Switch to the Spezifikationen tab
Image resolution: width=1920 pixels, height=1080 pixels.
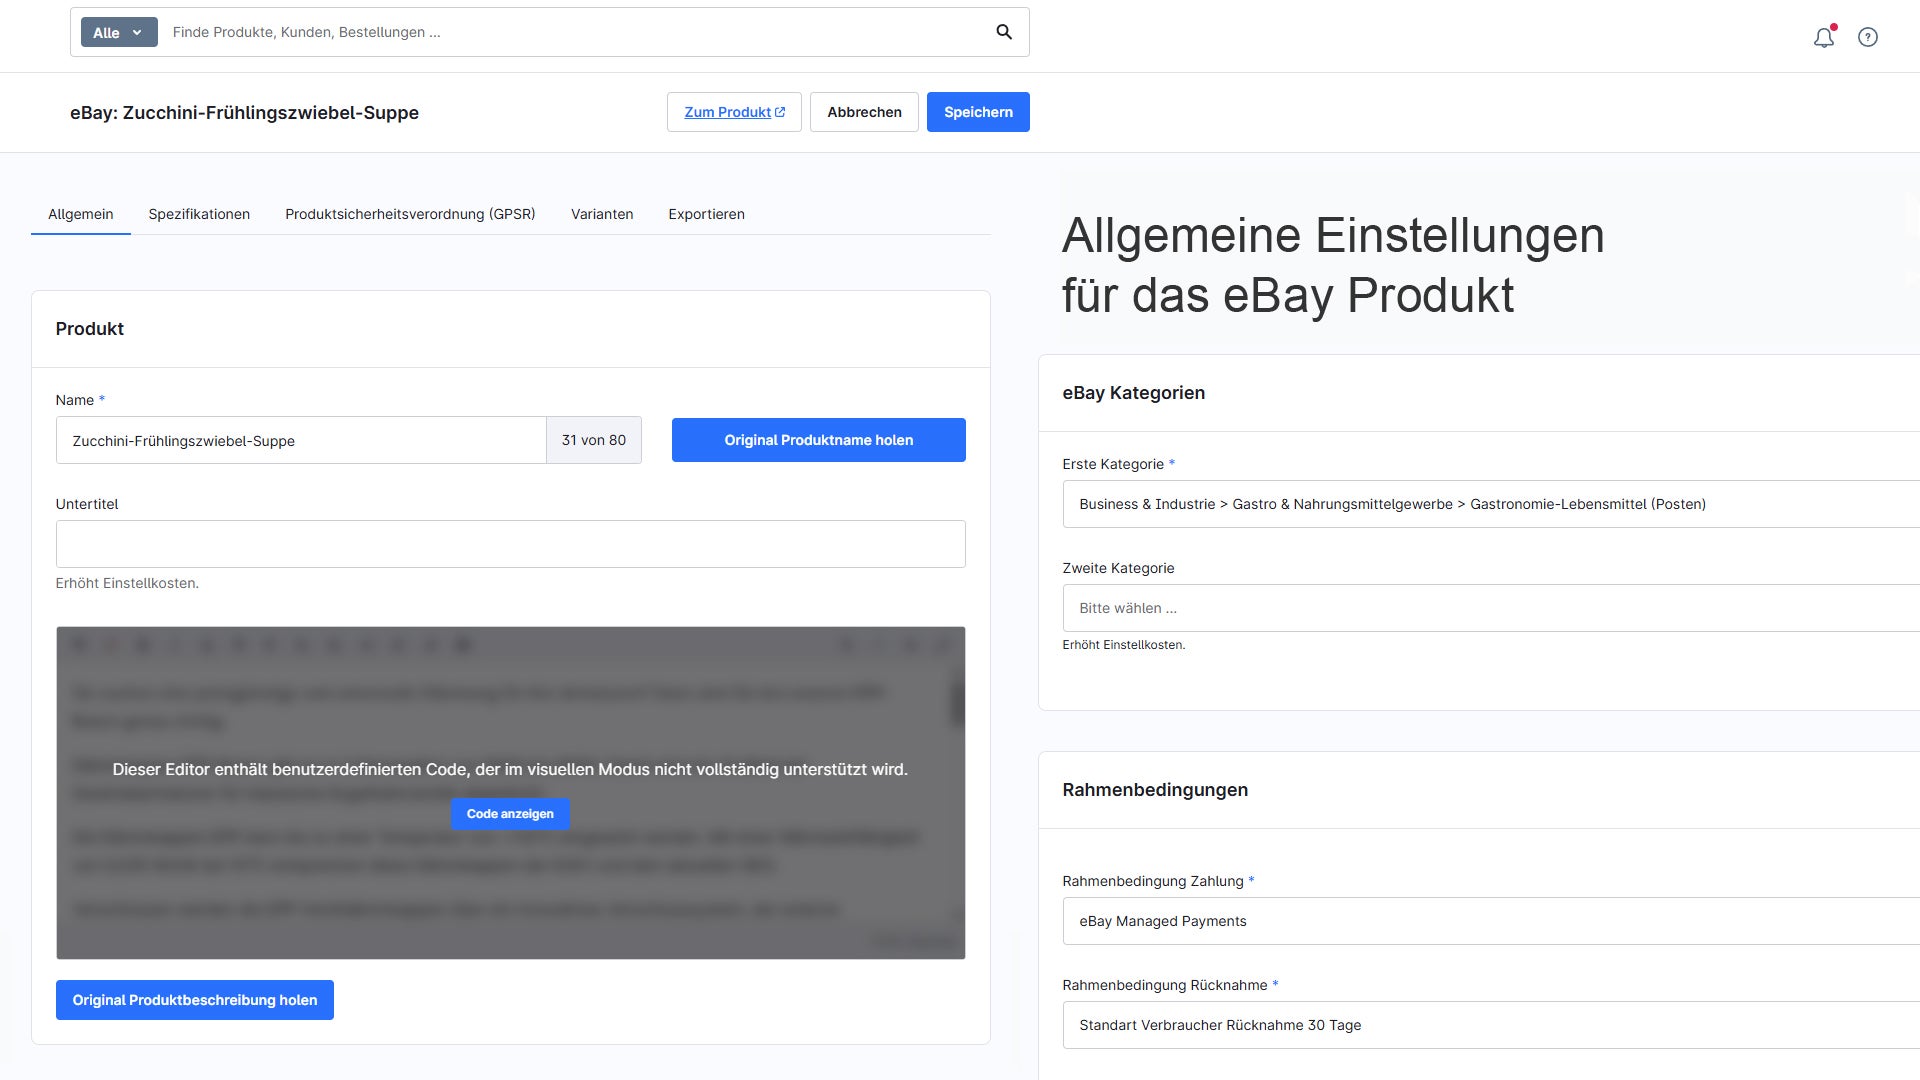[199, 214]
